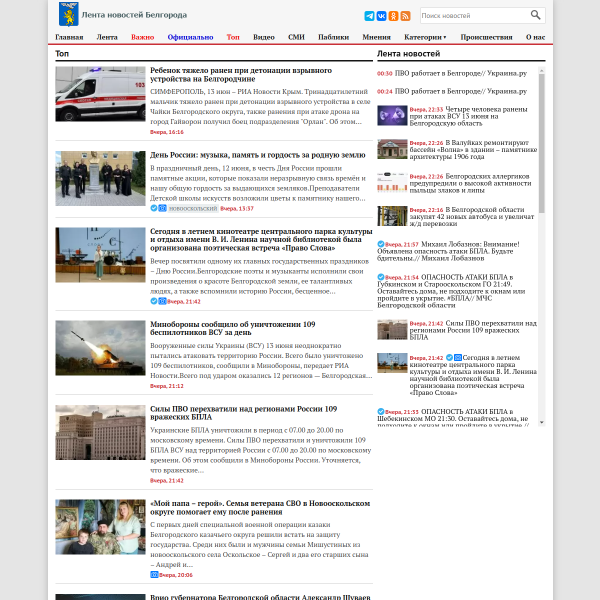Open the 'СМИ' menu item
The image size is (600, 600).
click(x=296, y=37)
